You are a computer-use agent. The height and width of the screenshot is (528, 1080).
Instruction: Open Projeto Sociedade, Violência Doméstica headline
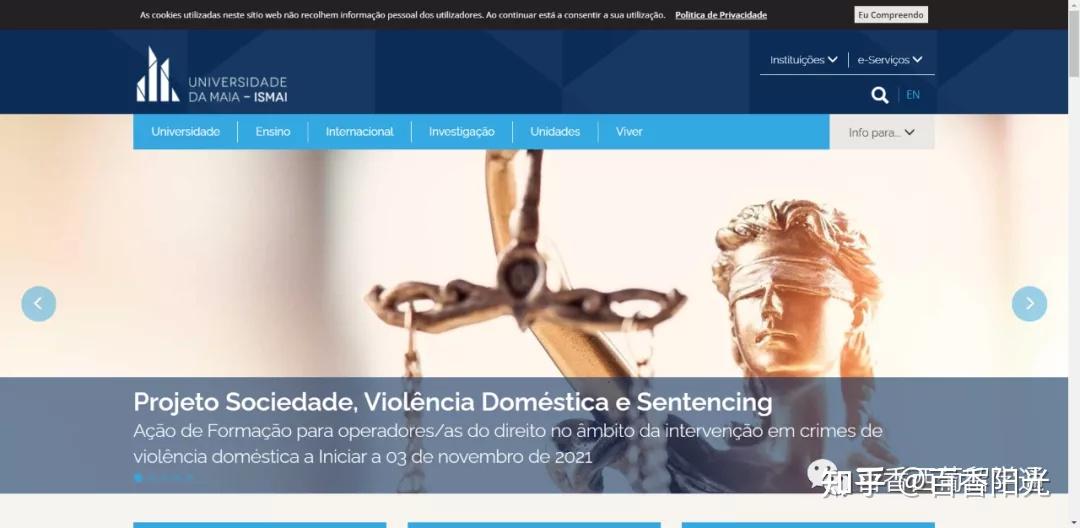coord(453,402)
